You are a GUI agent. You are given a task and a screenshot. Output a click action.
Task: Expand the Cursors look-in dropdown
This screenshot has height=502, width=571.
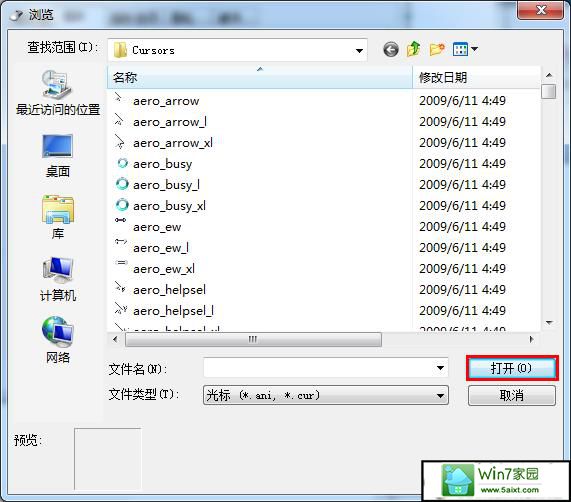click(359, 50)
